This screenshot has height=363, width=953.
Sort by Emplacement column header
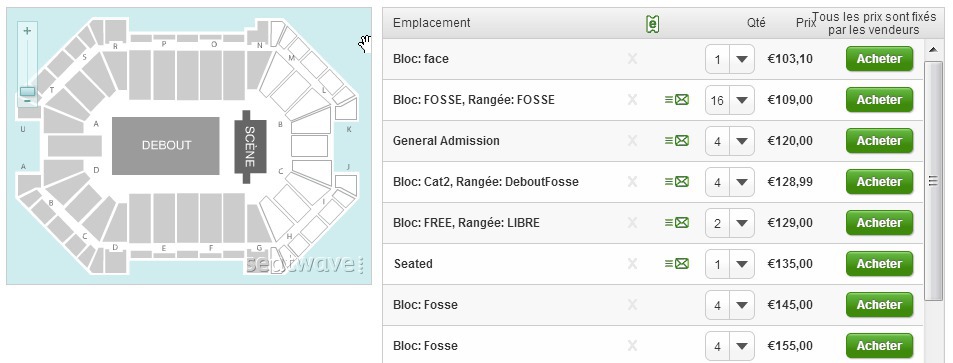[x=432, y=22]
